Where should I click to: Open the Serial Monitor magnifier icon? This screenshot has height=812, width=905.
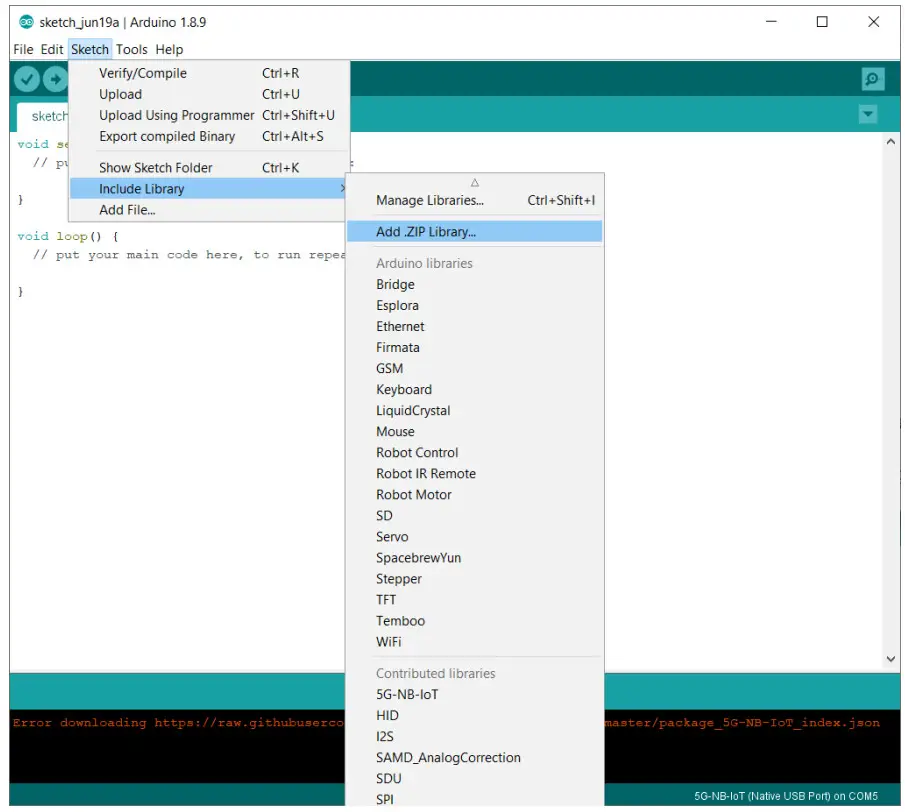[x=871, y=77]
